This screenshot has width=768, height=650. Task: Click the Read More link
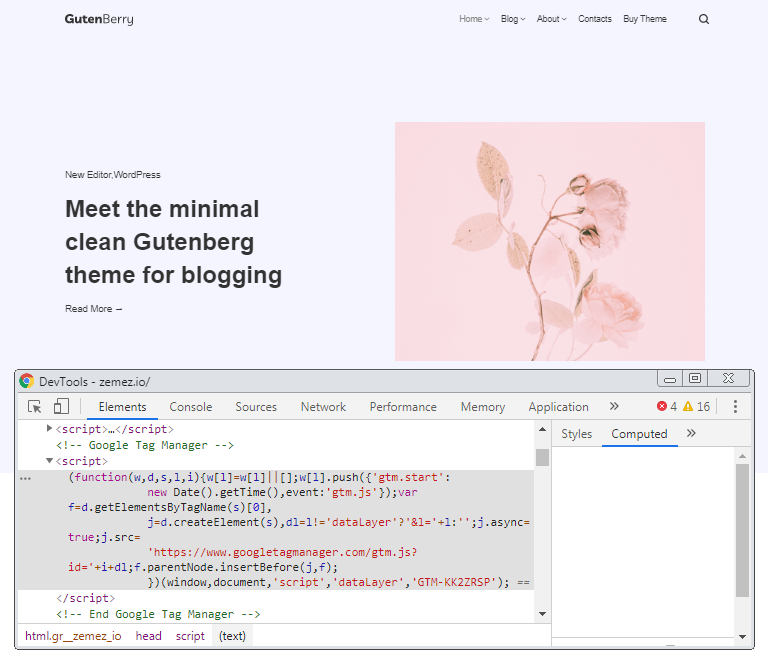coord(94,309)
